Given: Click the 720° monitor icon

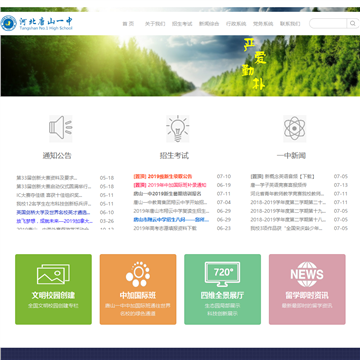Looking at the screenshot, I should (x=222, y=274).
